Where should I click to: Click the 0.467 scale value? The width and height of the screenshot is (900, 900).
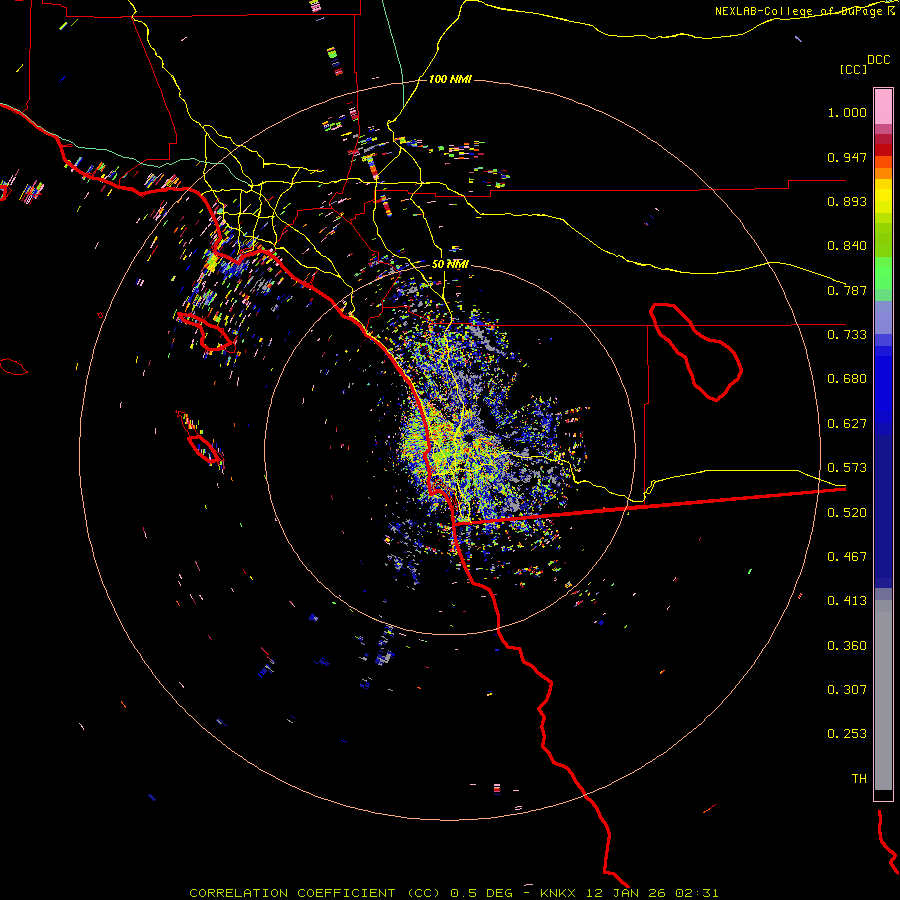pos(847,557)
